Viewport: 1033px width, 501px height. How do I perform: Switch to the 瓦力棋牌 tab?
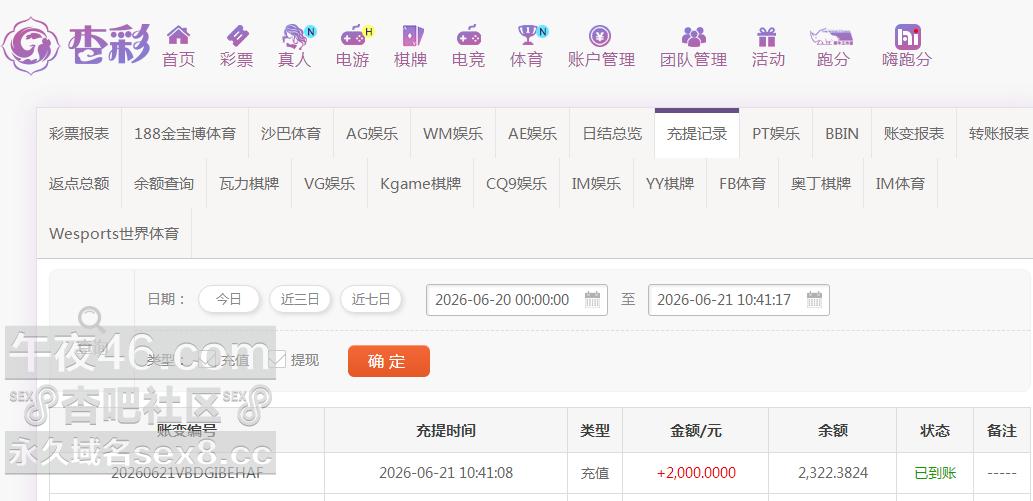click(249, 183)
